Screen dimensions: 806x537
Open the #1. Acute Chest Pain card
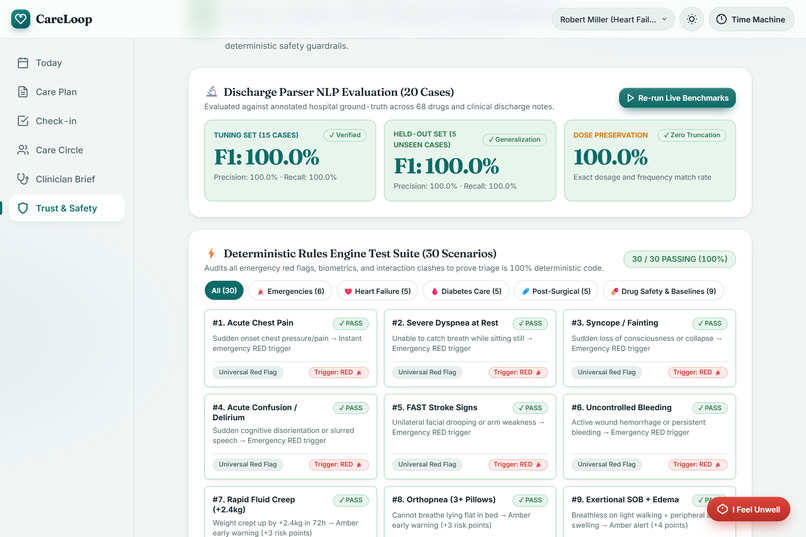(x=290, y=348)
